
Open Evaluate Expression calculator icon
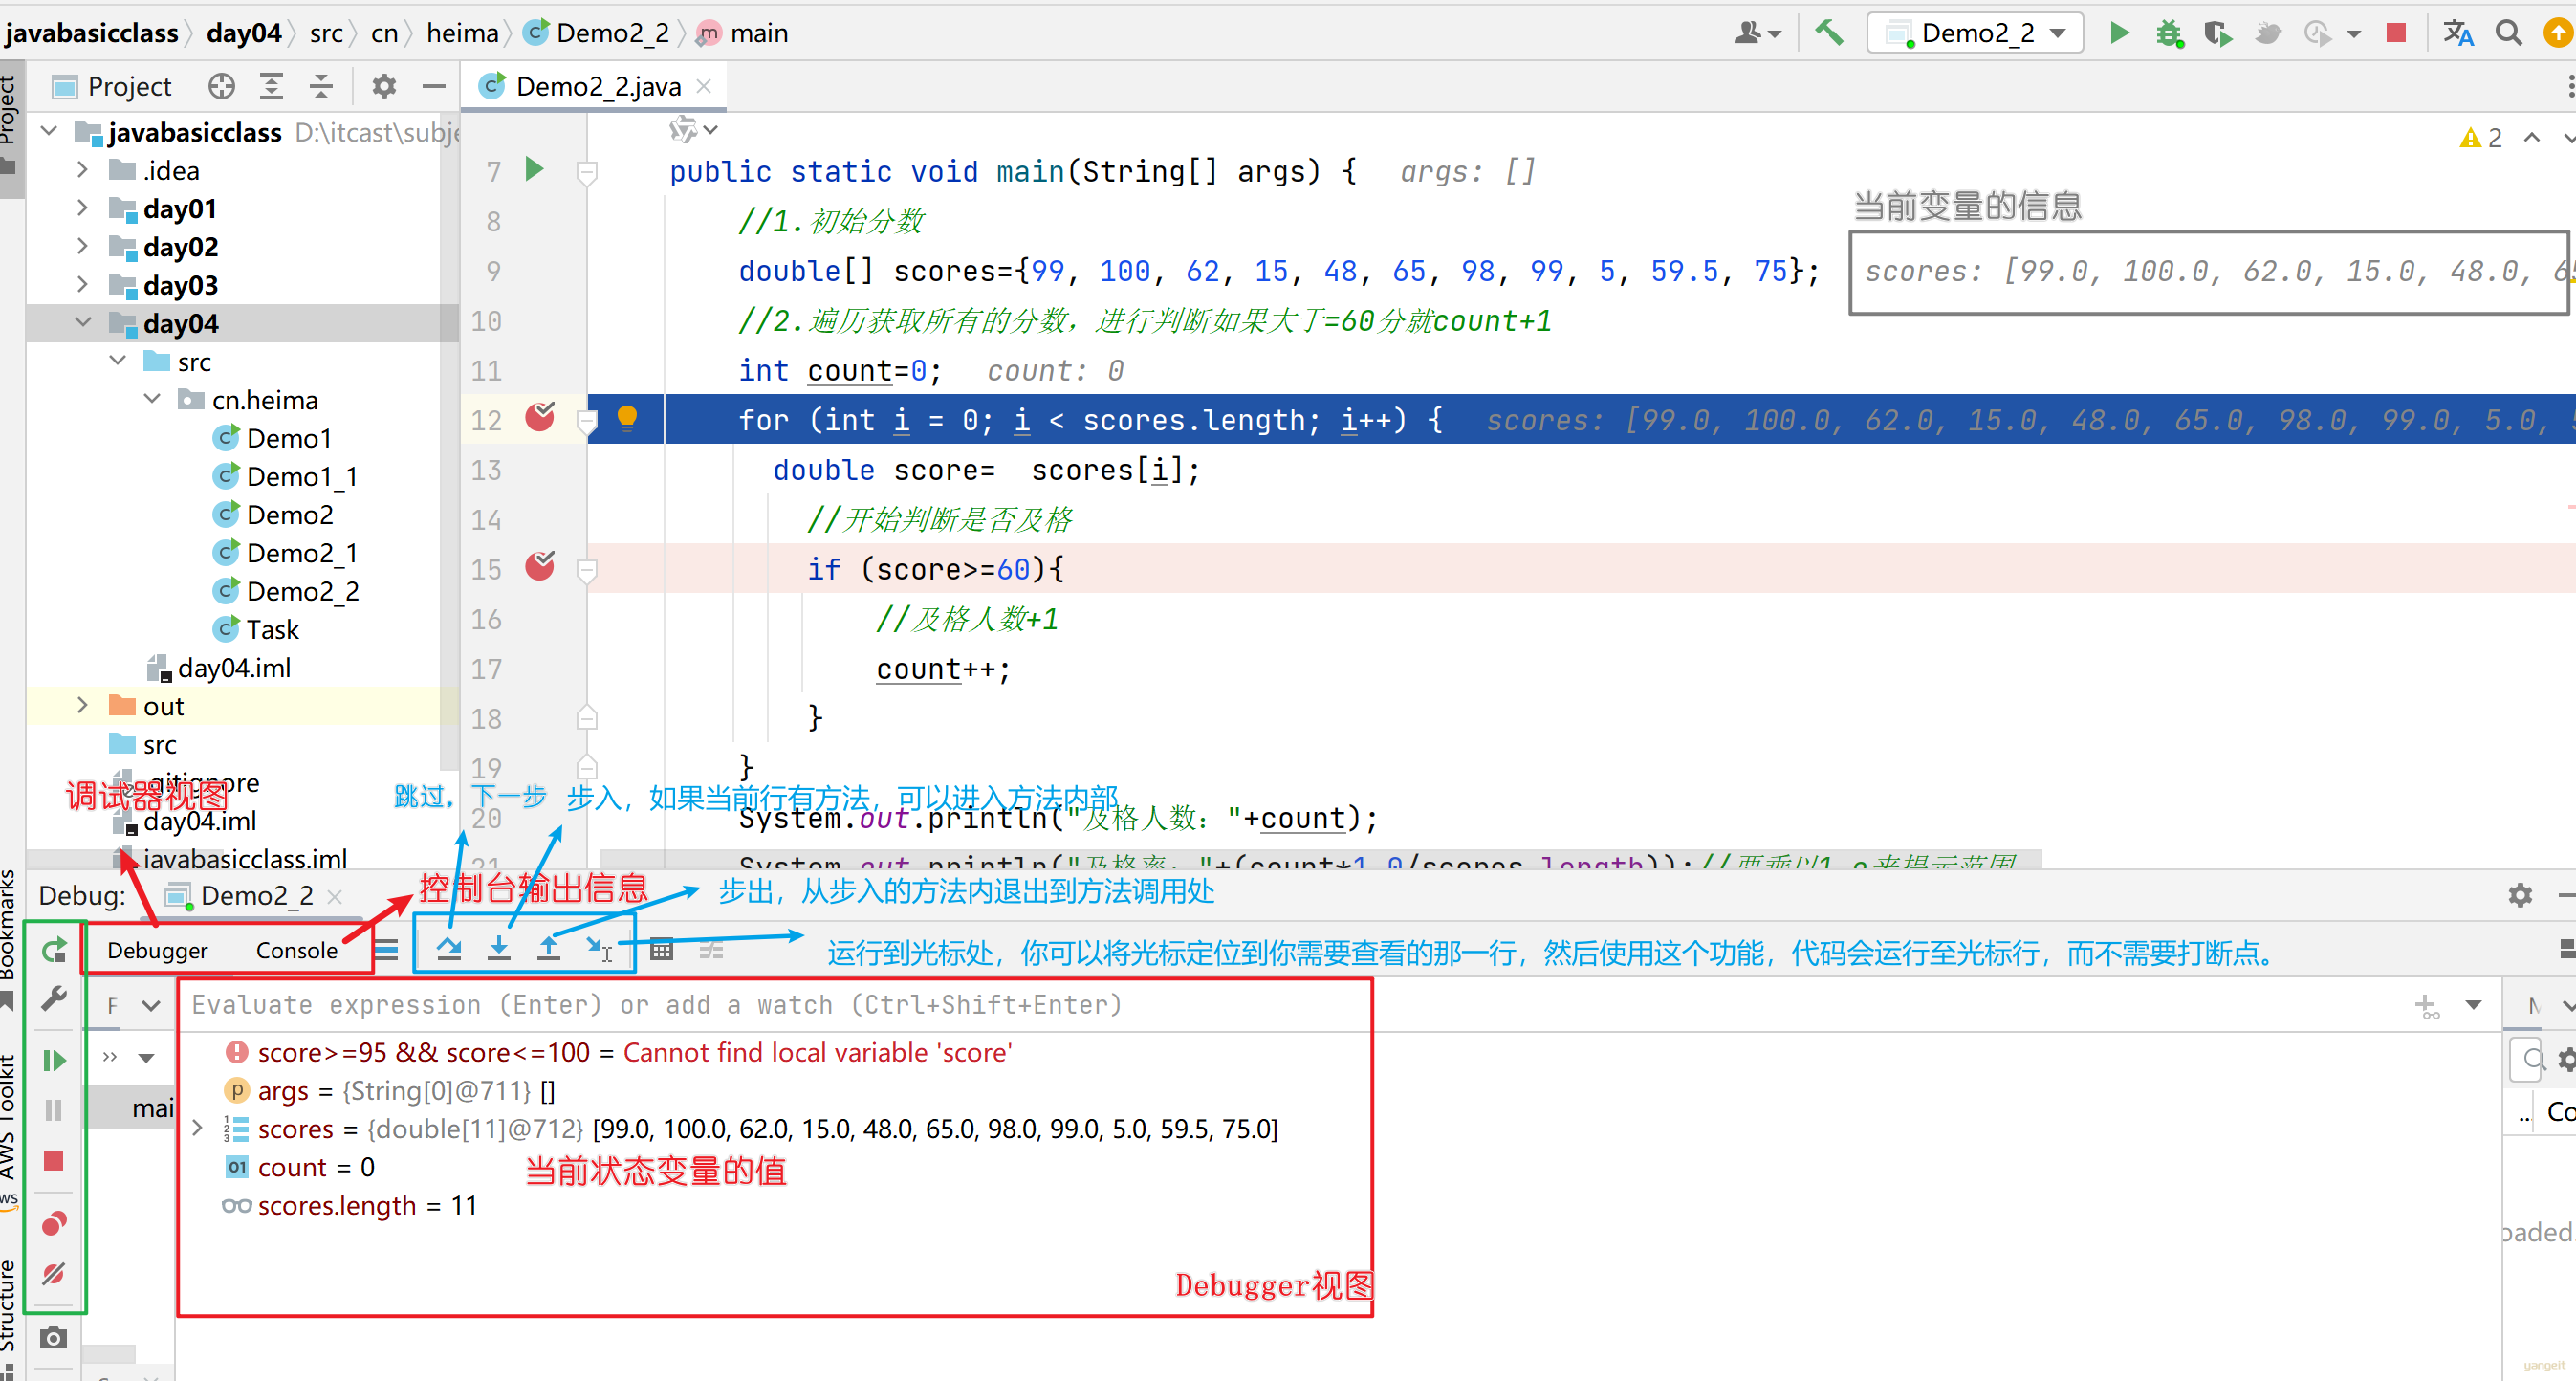(661, 949)
